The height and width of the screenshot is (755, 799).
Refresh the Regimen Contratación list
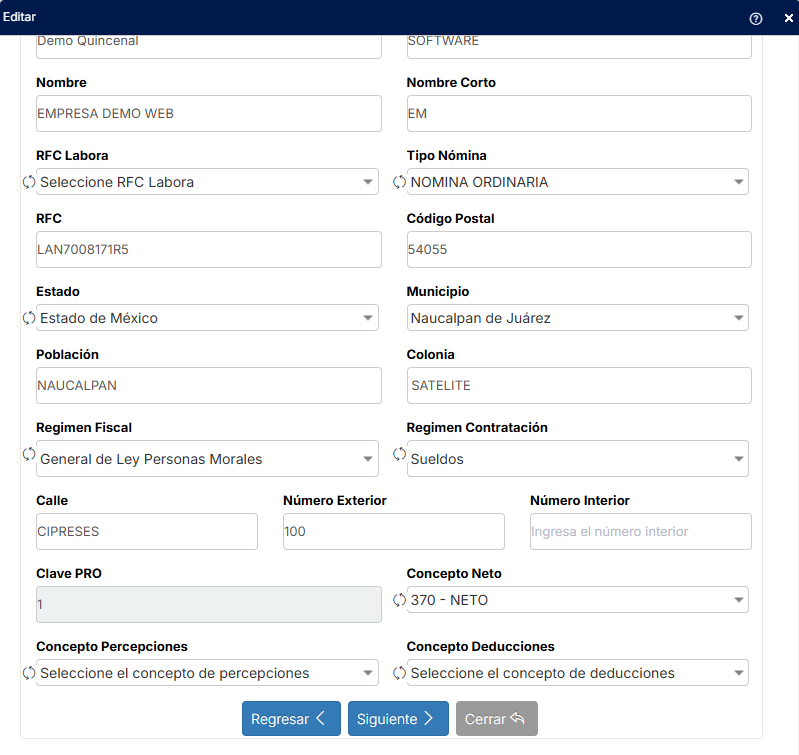400,454
